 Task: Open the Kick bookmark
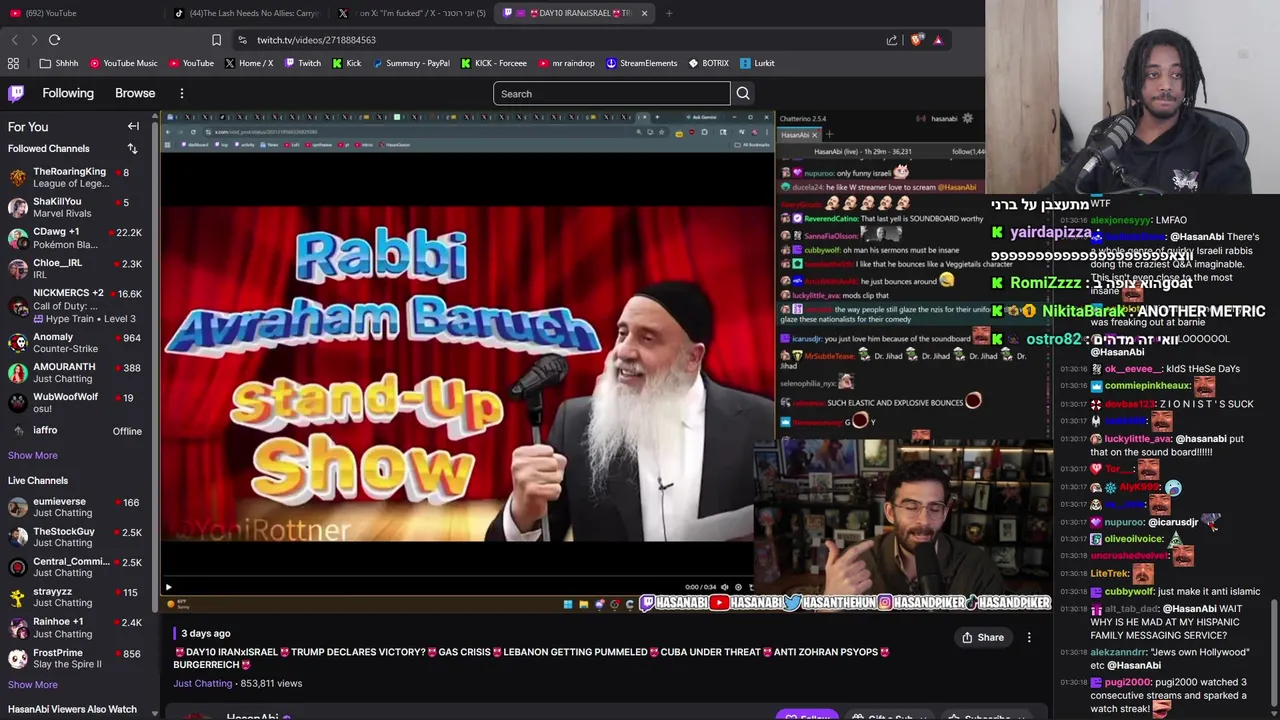347,63
